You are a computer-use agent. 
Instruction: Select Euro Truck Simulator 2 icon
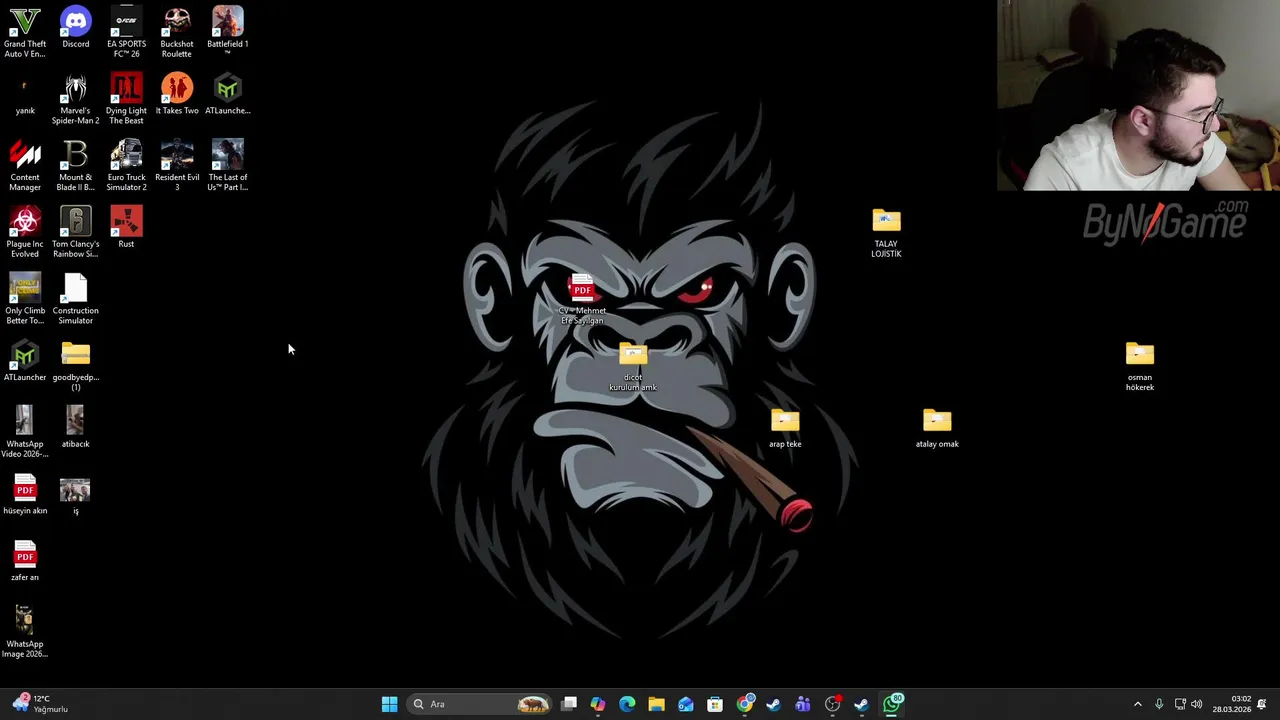pos(126,166)
